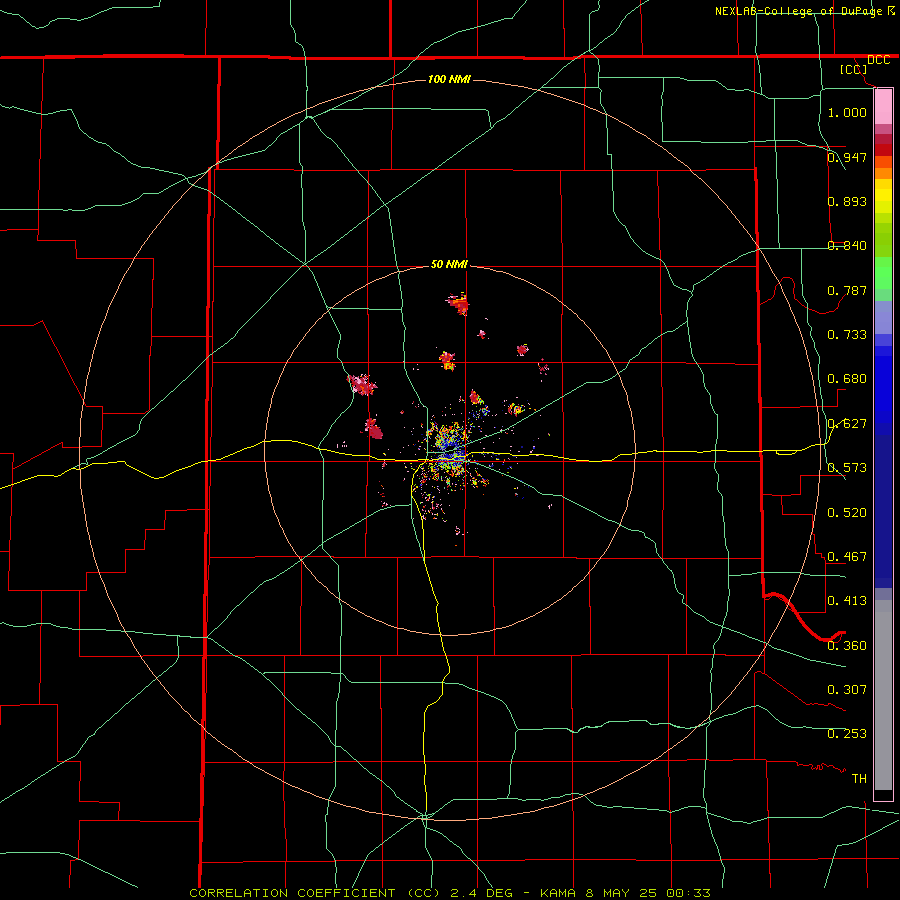Click the 0.253 legend value

pos(847,734)
